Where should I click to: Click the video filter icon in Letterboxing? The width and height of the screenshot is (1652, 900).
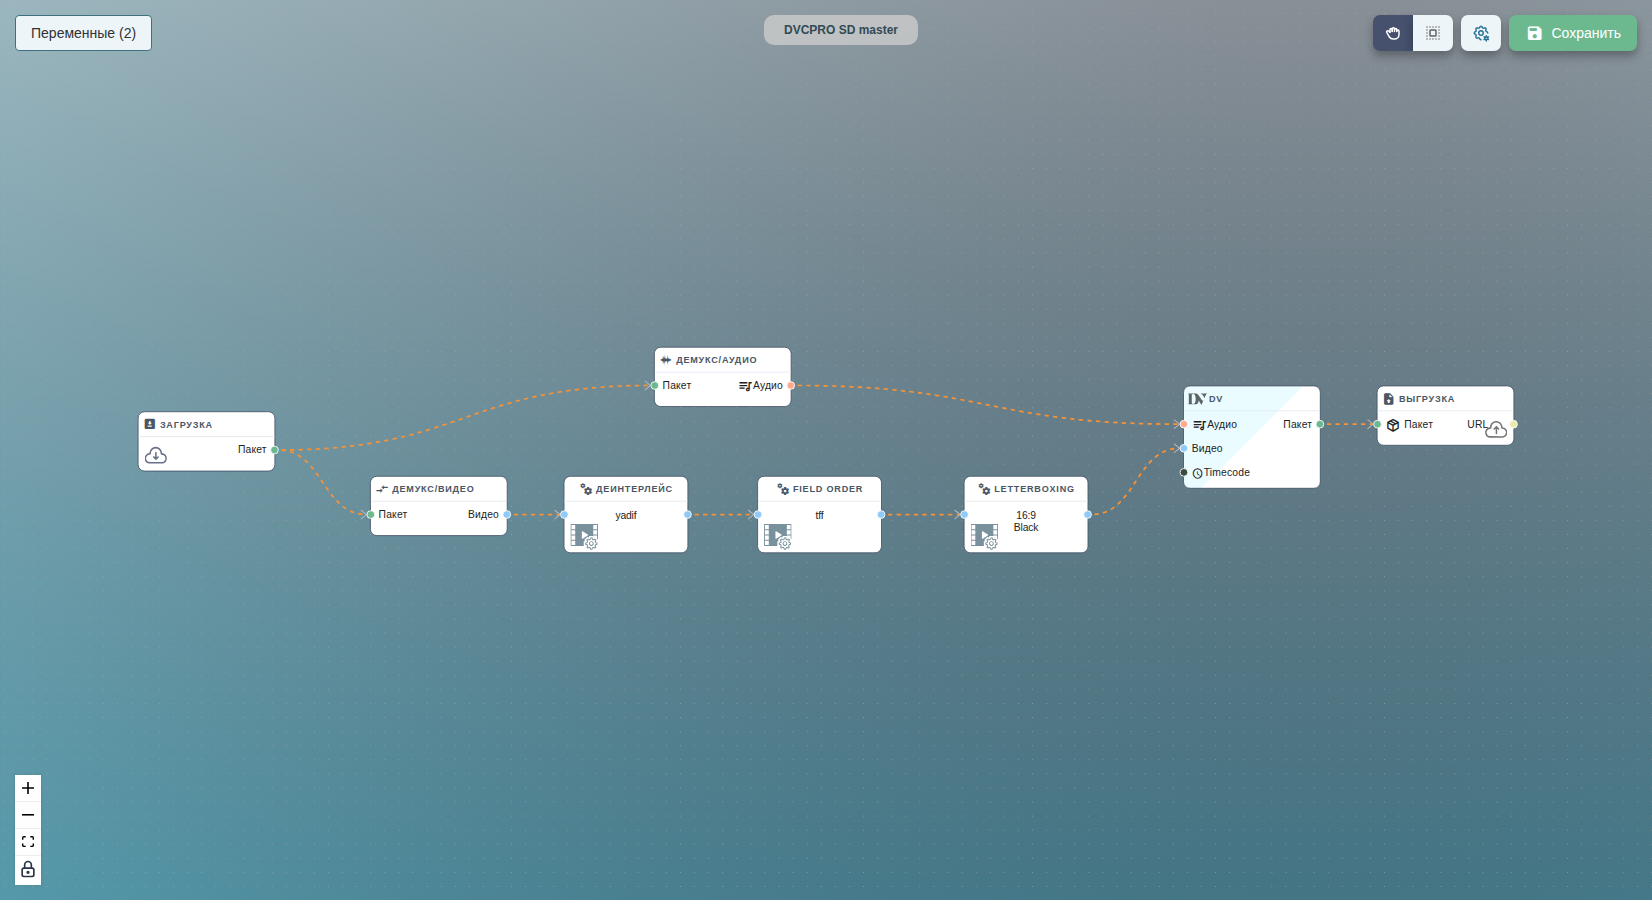point(984,537)
